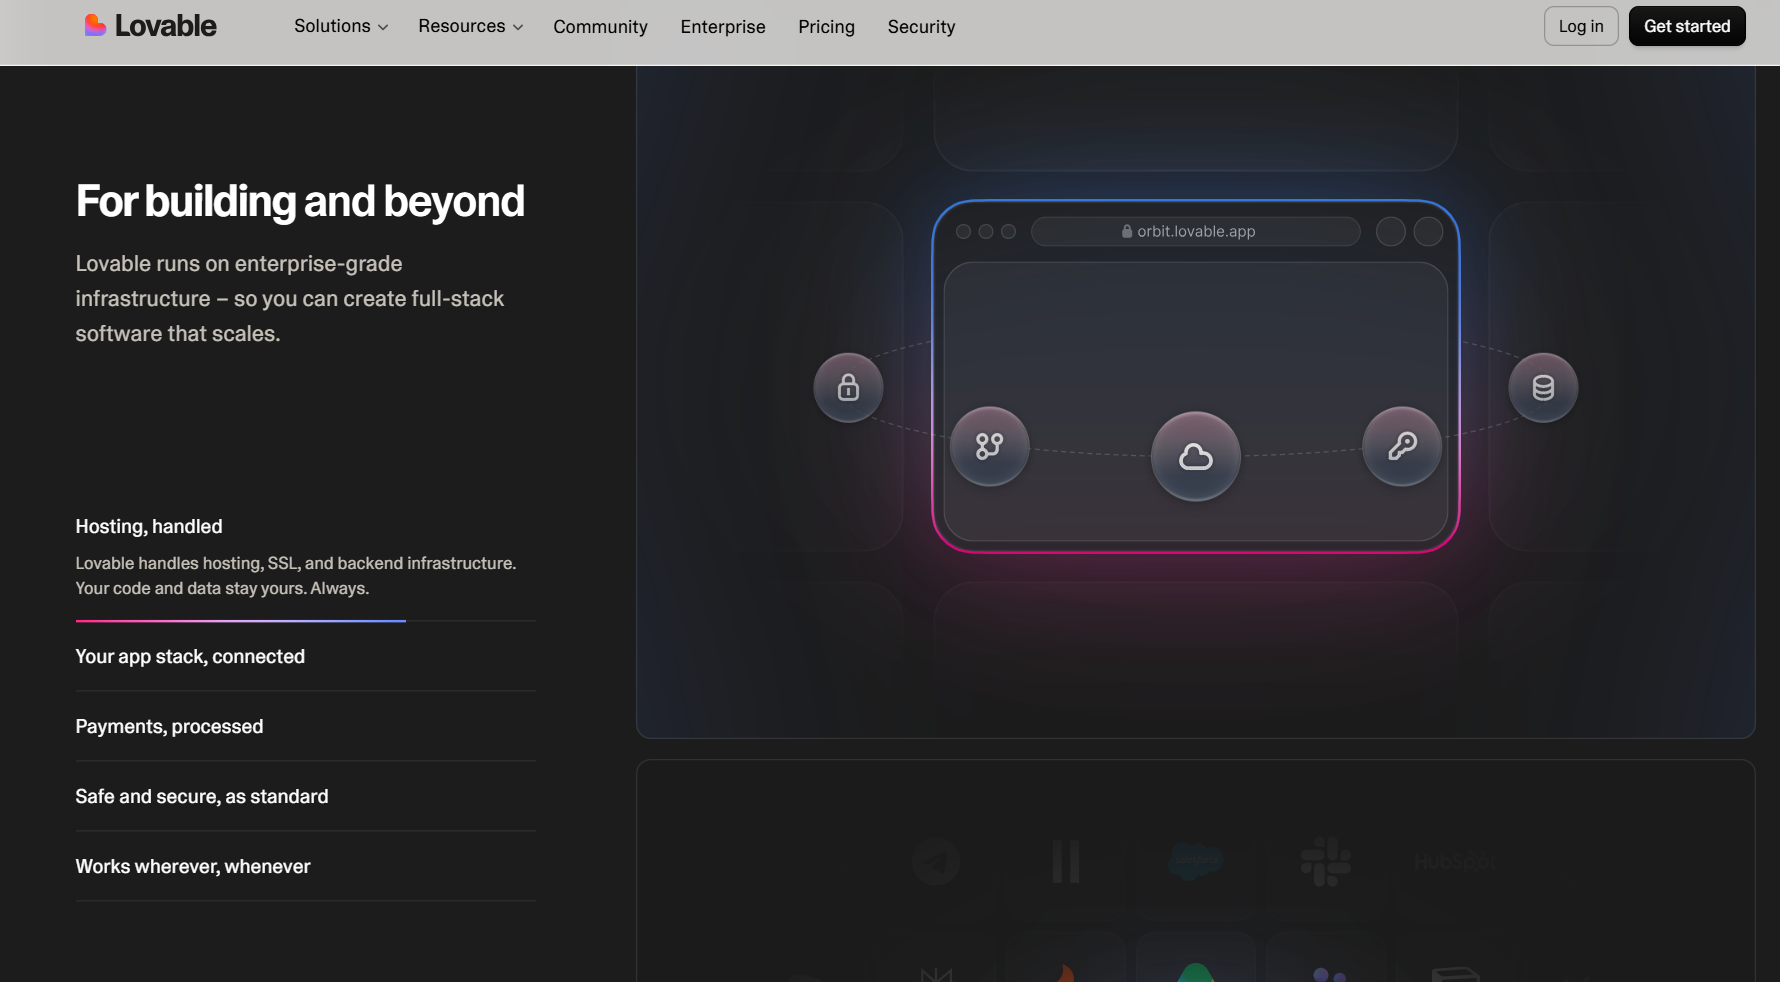The image size is (1780, 982).
Task: Click the Lovable heart logo icon
Action: click(x=95, y=25)
